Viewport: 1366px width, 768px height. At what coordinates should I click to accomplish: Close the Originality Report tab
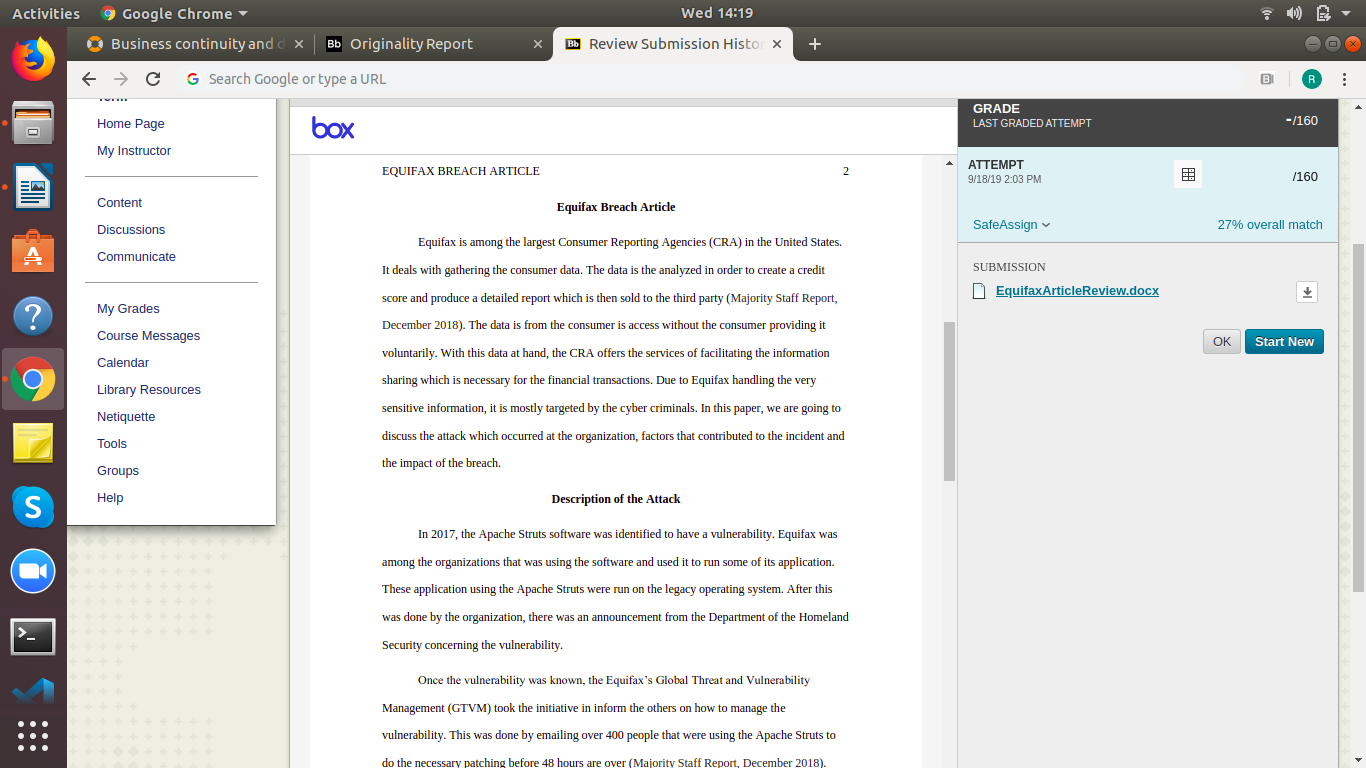tap(538, 44)
